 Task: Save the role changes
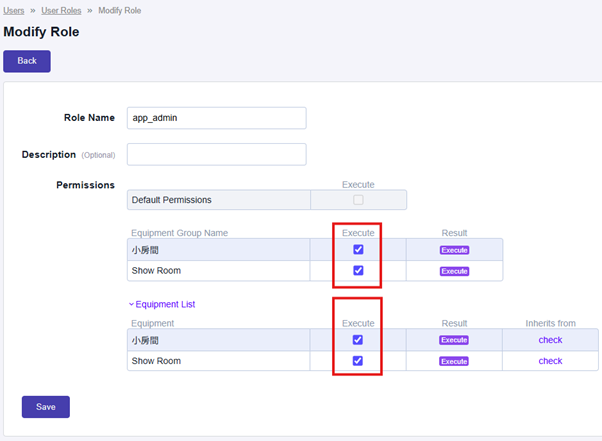tap(46, 406)
